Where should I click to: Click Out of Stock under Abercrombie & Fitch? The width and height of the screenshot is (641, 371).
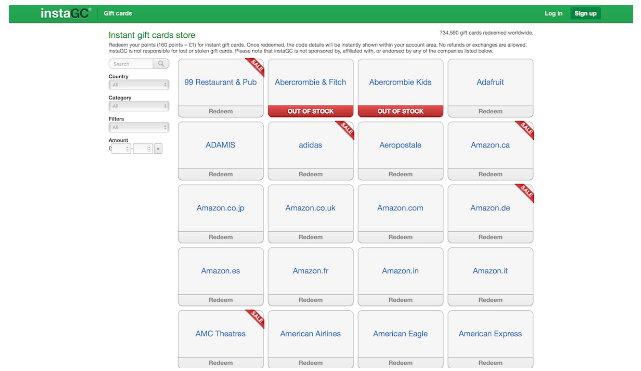click(x=311, y=111)
